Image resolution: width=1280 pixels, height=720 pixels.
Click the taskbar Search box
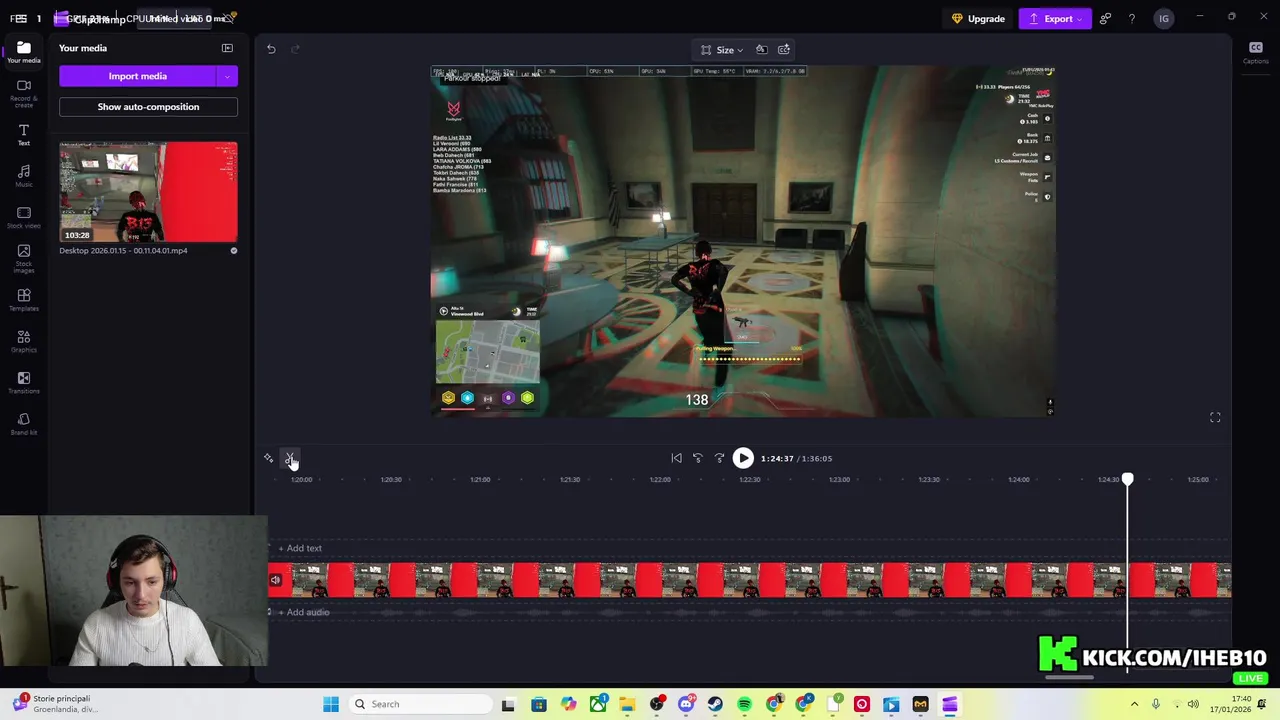click(x=418, y=705)
